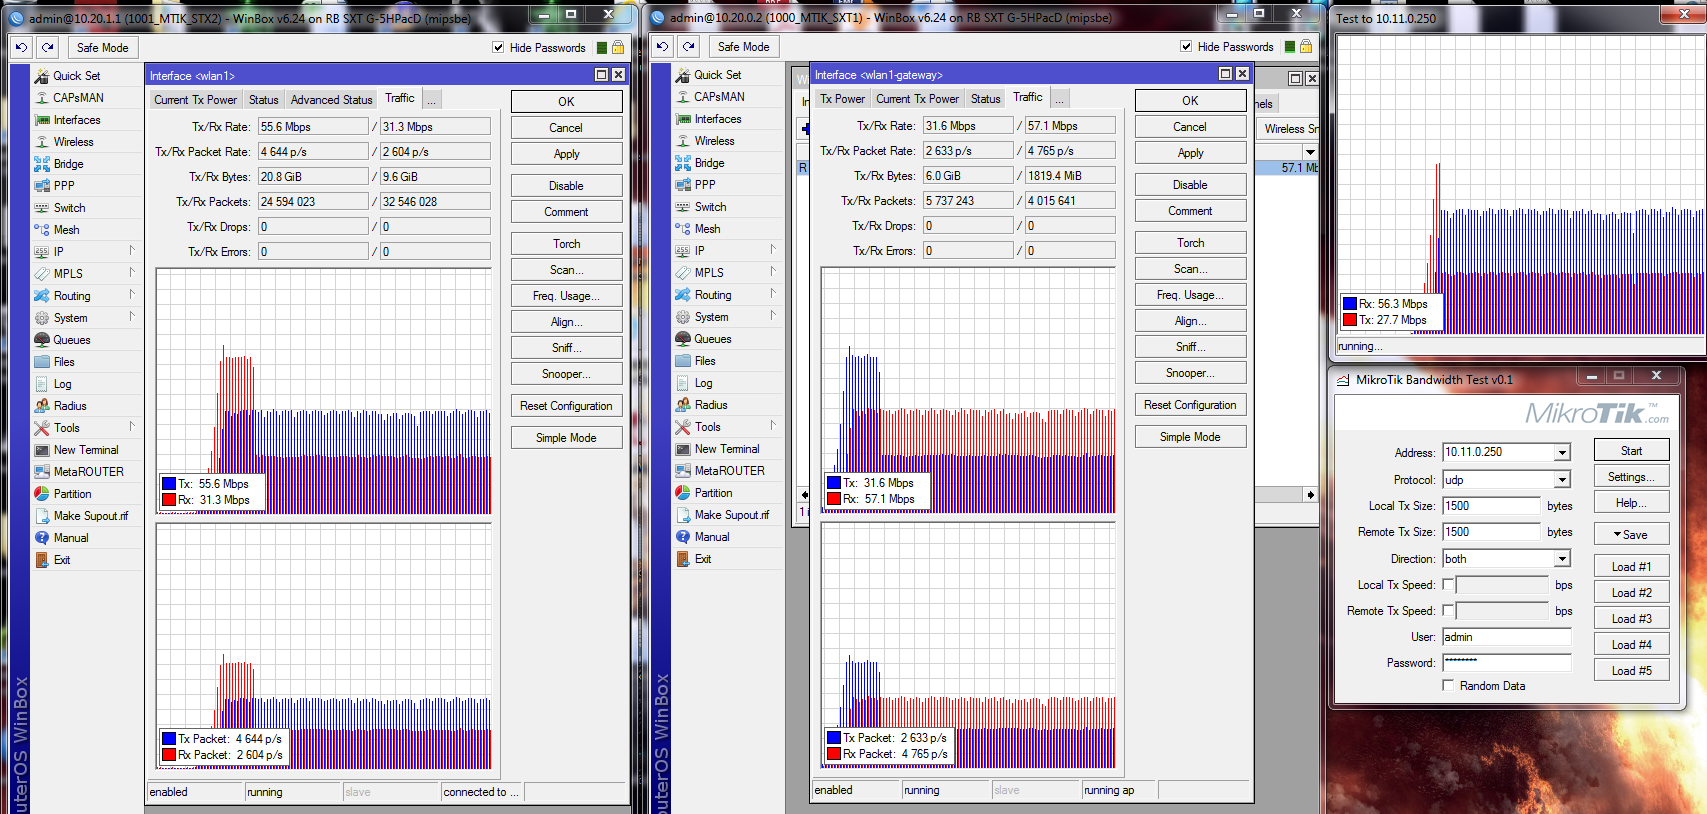Open Protocol dropdown in Bandwidth Test
This screenshot has height=814, width=1707.
click(1562, 480)
